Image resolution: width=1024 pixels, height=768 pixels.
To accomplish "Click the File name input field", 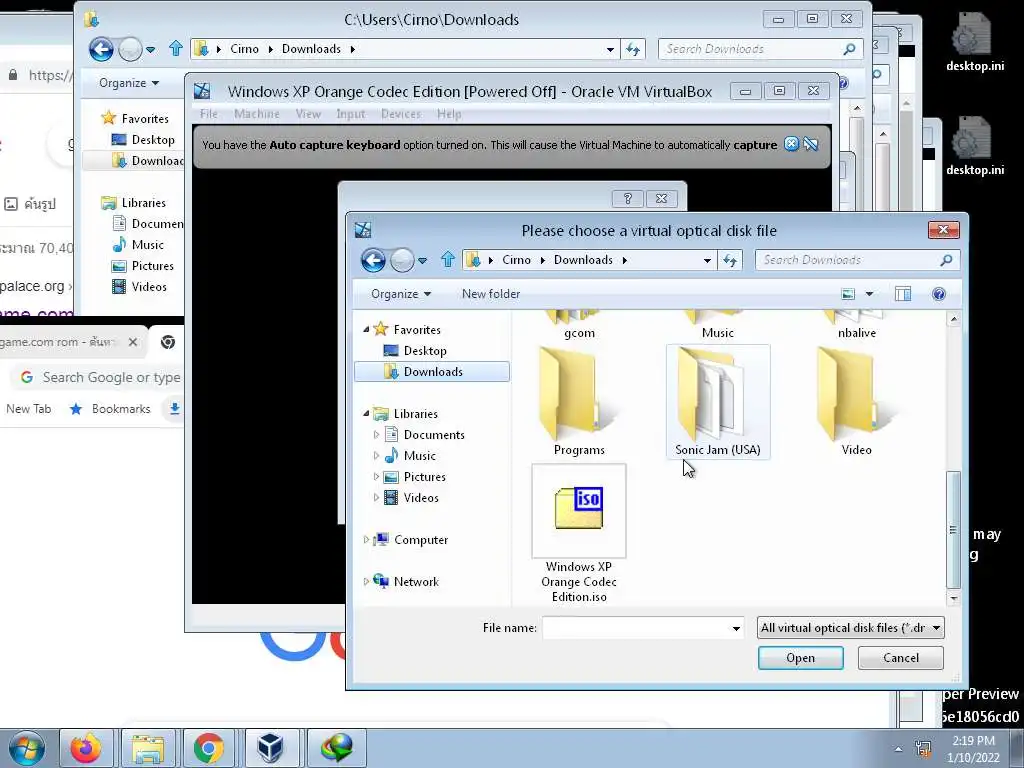I will coord(635,628).
